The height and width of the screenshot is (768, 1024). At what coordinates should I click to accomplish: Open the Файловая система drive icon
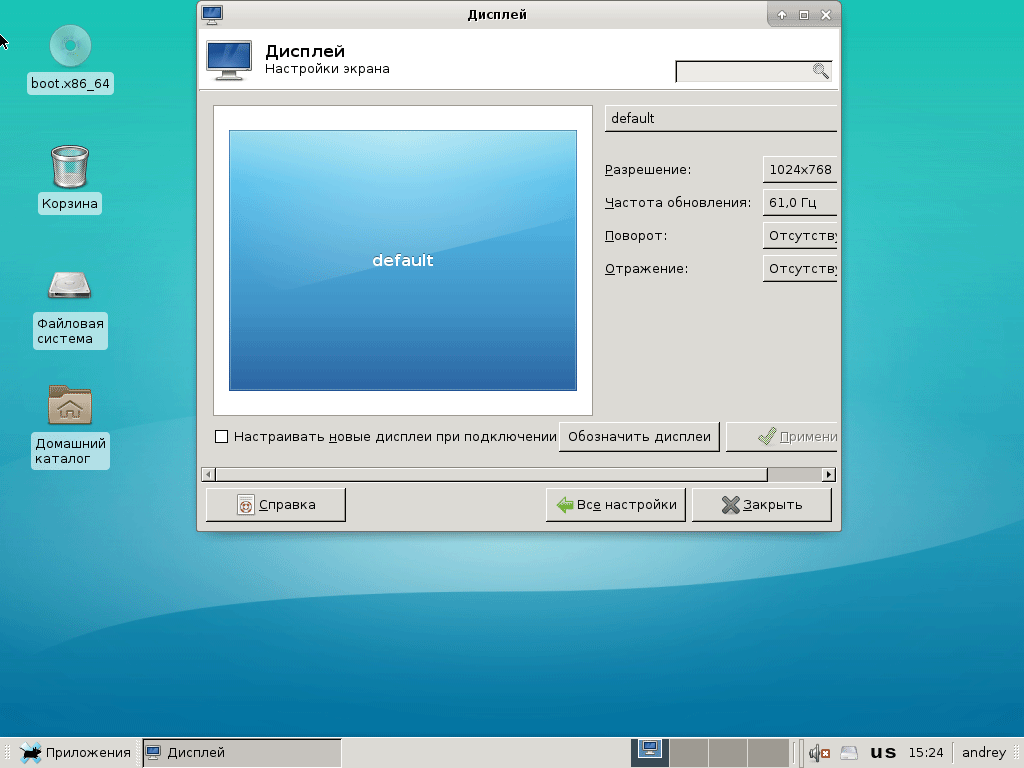pos(70,285)
